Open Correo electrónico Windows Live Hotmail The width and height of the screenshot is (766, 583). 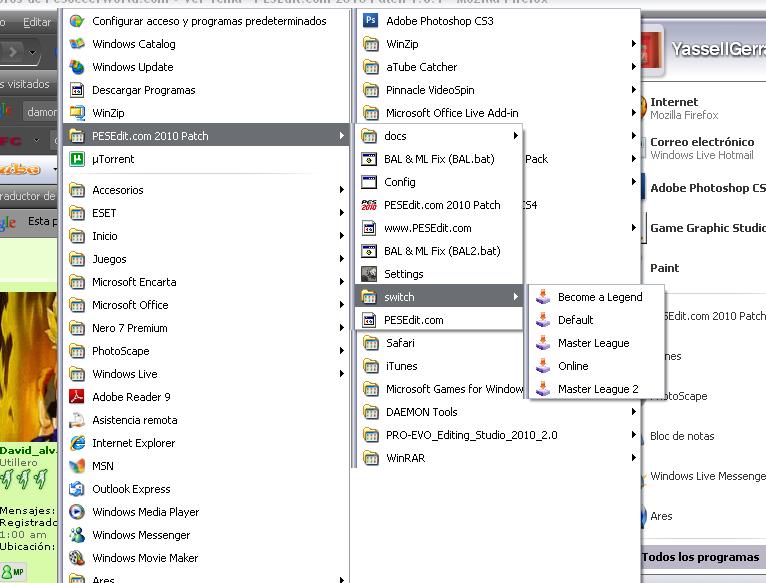703,148
